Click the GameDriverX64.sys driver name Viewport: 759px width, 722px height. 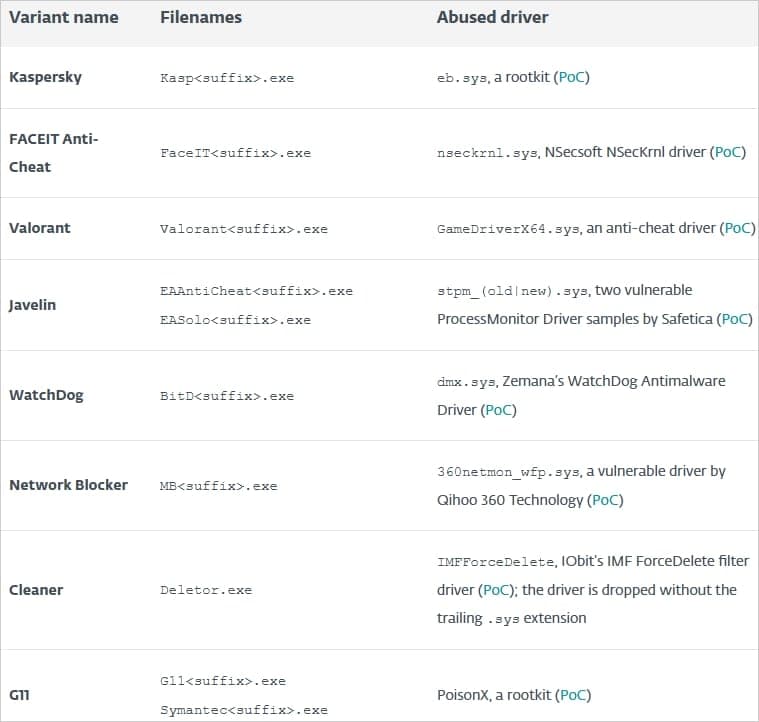(x=508, y=229)
